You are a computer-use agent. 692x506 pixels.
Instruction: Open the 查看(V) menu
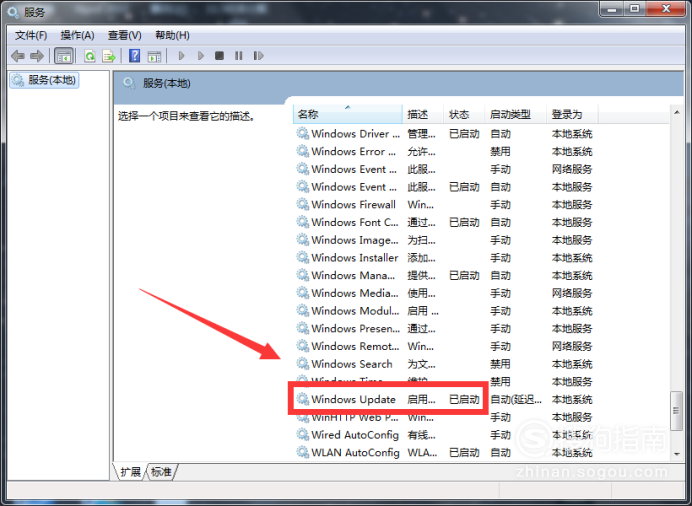(124, 35)
